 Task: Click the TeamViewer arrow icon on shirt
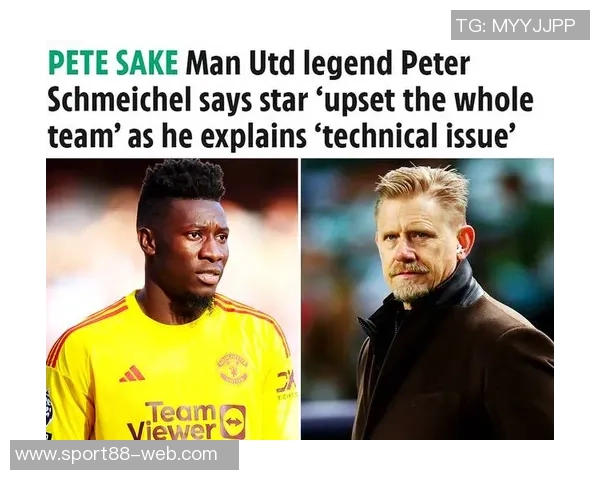pos(233,421)
